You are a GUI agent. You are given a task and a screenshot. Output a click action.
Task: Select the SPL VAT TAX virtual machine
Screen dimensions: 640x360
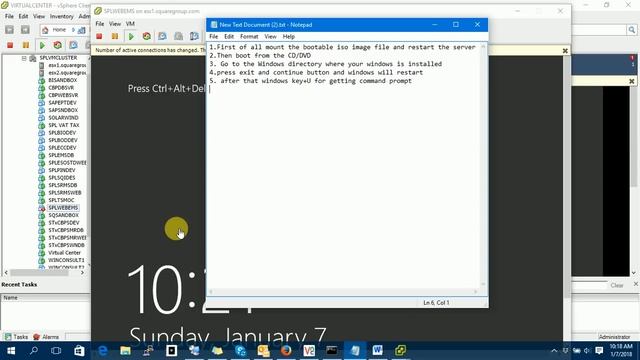(x=64, y=125)
